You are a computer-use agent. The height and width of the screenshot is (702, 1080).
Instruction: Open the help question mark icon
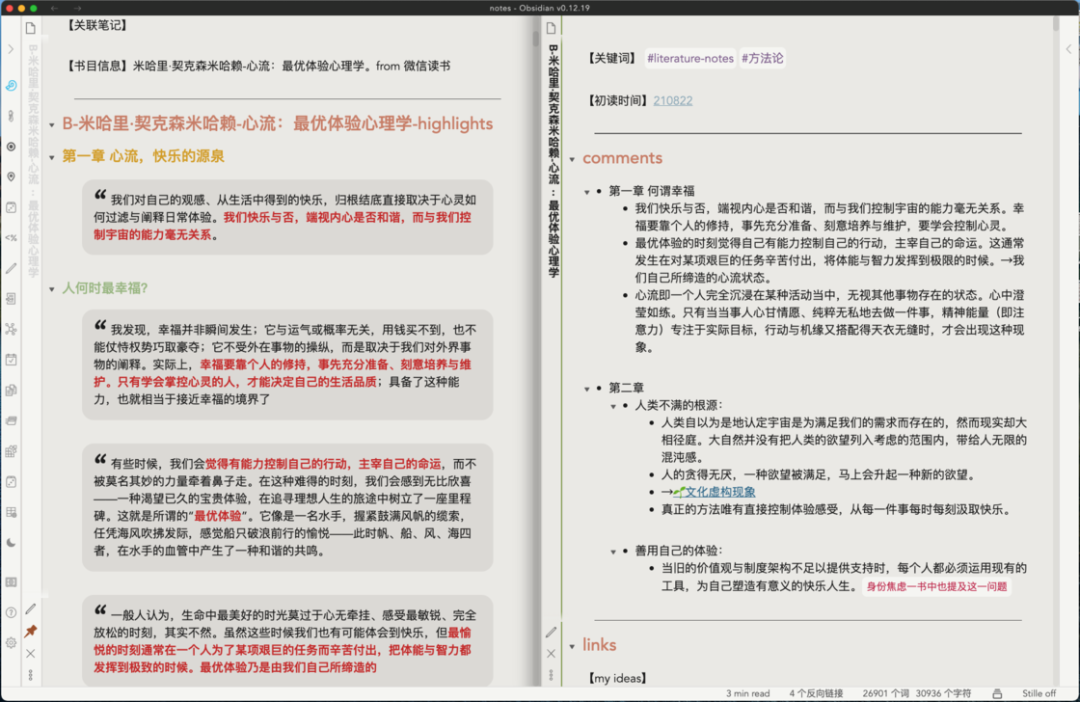coord(11,612)
